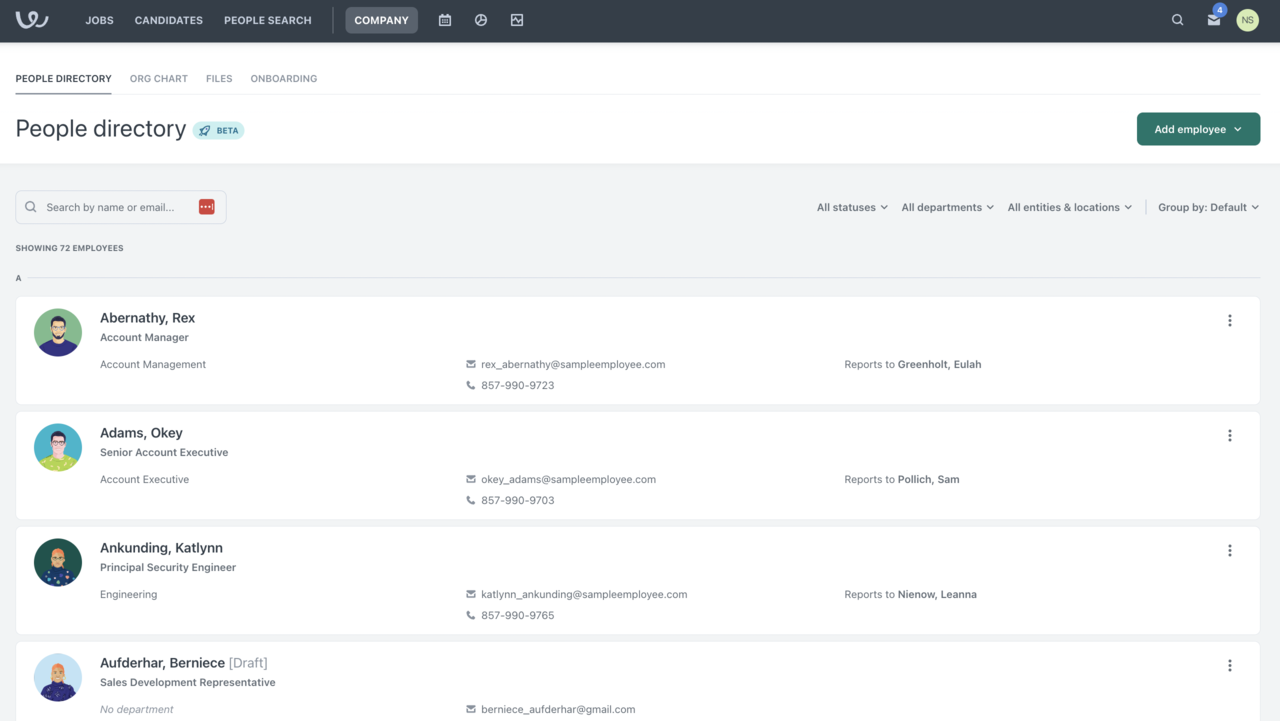Screen dimensions: 1280x721
Task: Click Okey Adams's avatar photo
Action: coord(58,447)
